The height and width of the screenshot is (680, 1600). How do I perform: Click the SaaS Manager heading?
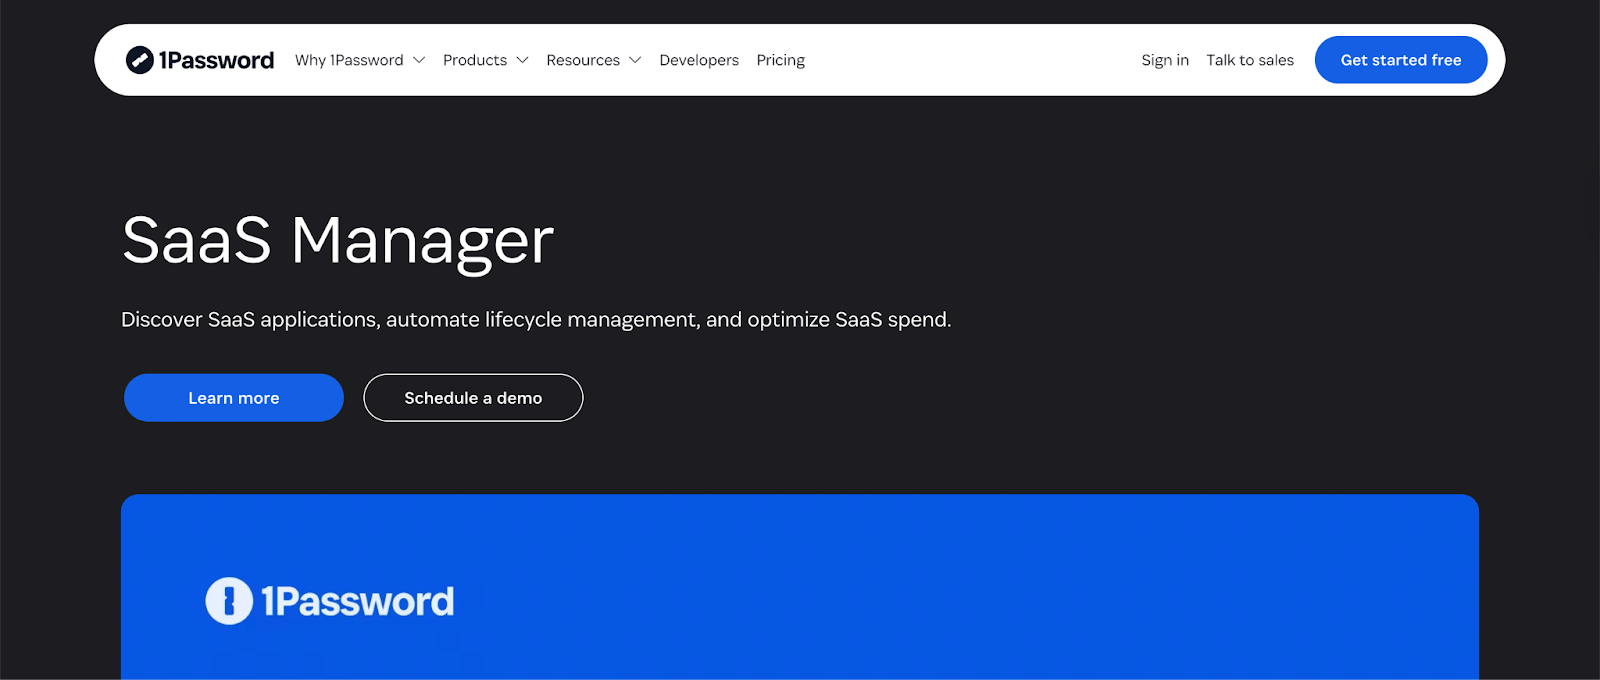pyautogui.click(x=338, y=241)
